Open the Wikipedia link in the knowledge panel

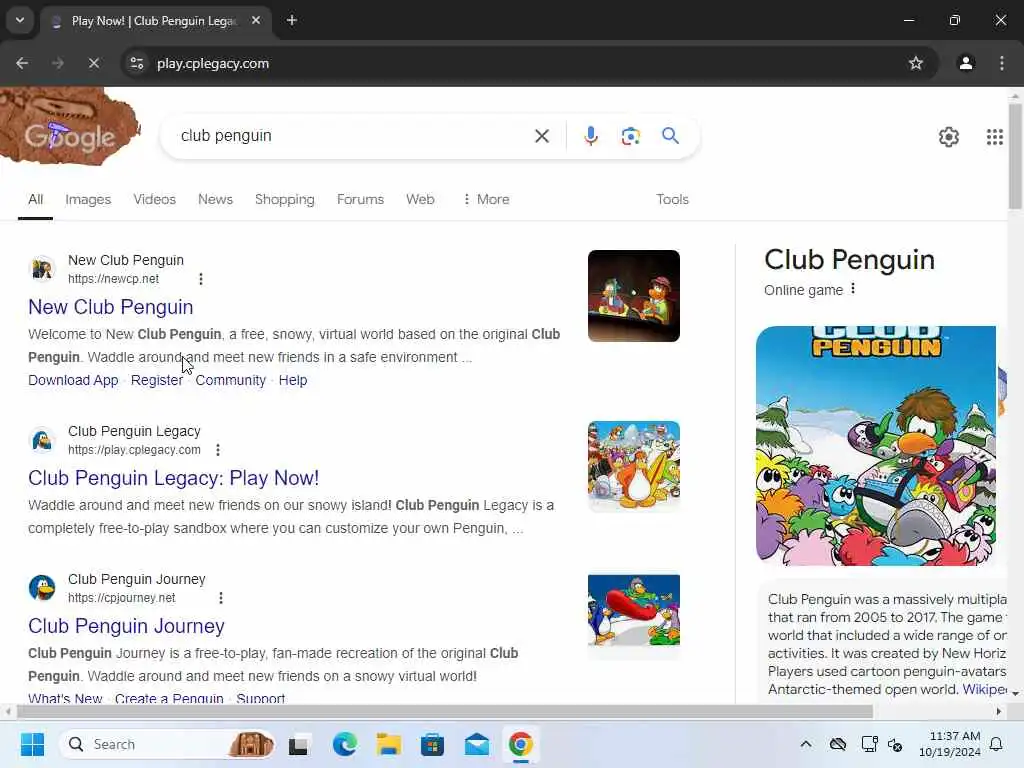[984, 689]
